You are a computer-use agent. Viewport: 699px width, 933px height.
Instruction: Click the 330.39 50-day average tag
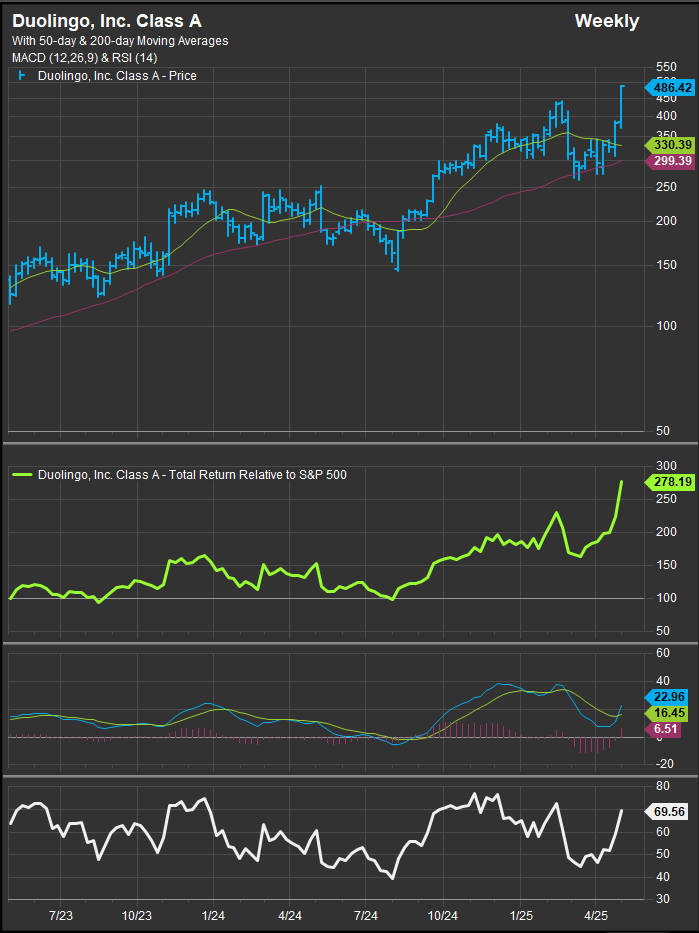click(x=670, y=145)
